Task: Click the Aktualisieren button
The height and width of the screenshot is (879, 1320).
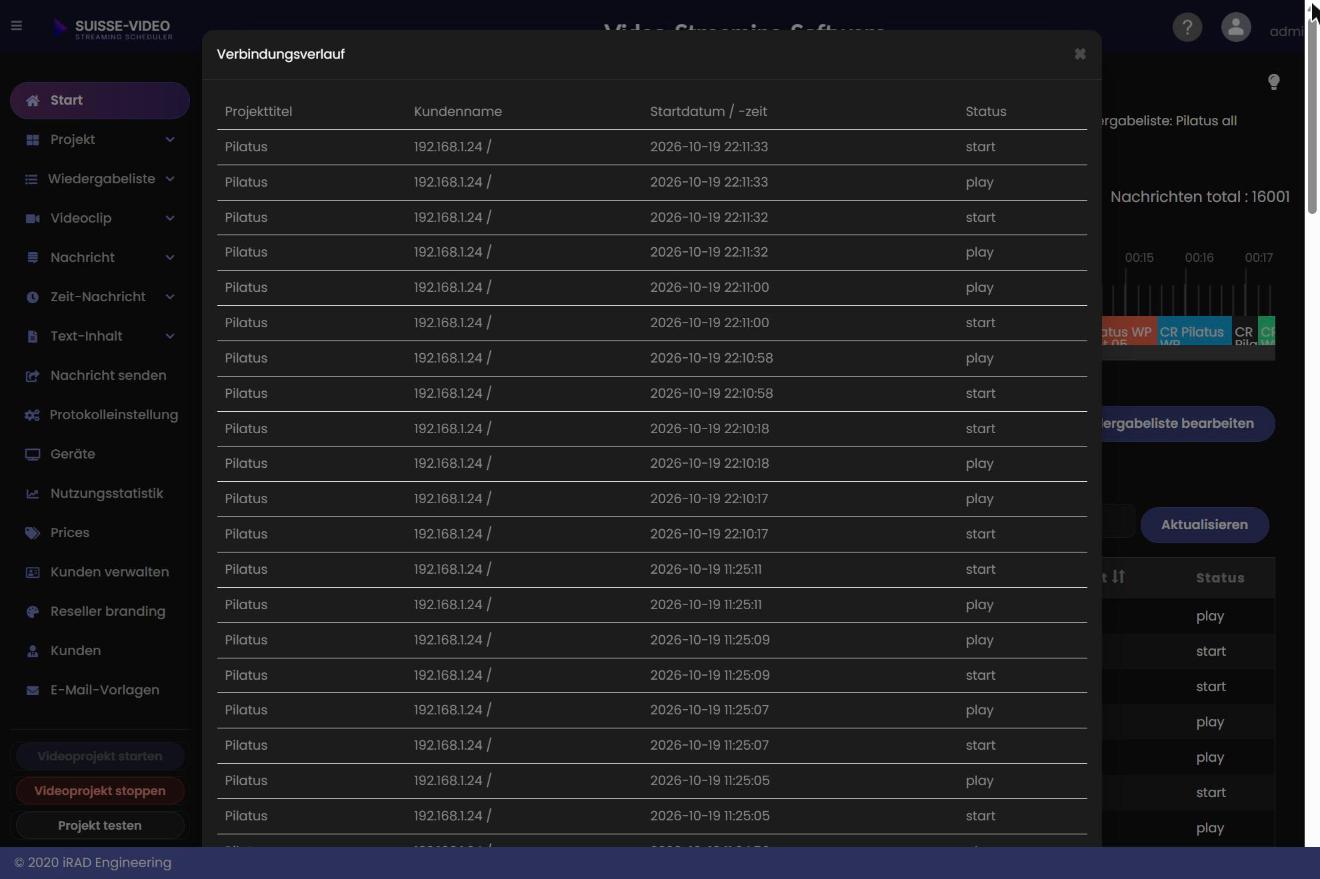Action: tap(1205, 525)
